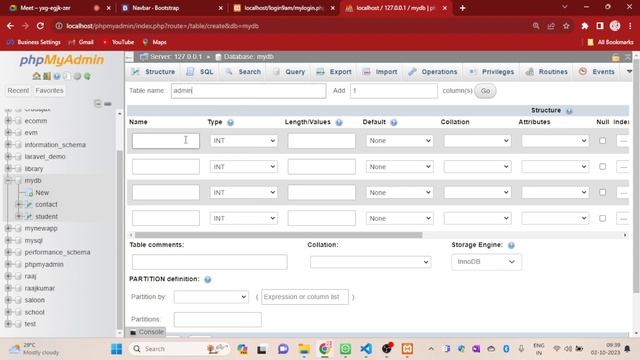Open Type dropdown in first row
The height and width of the screenshot is (360, 640).
pyautogui.click(x=244, y=141)
